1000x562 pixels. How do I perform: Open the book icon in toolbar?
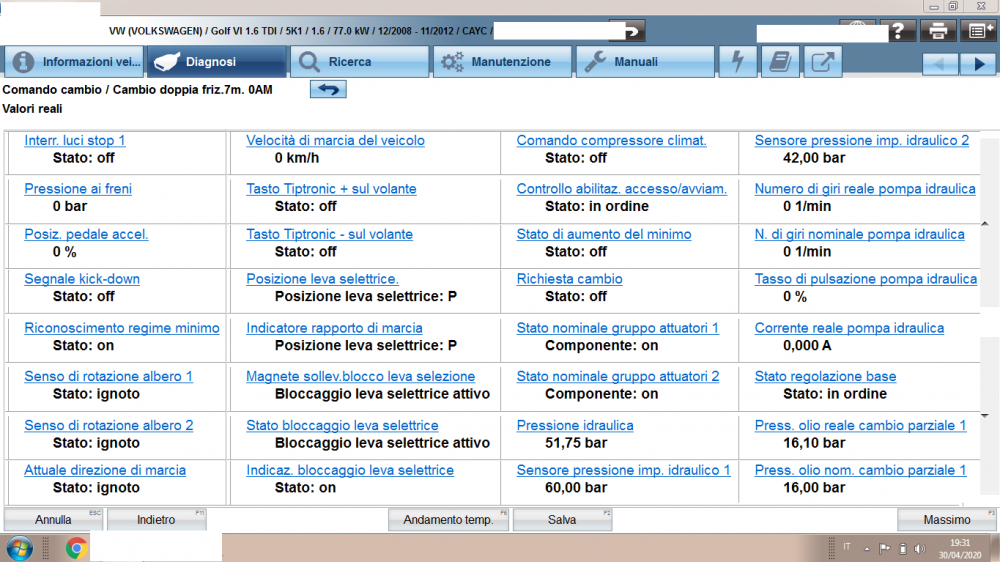pos(779,62)
